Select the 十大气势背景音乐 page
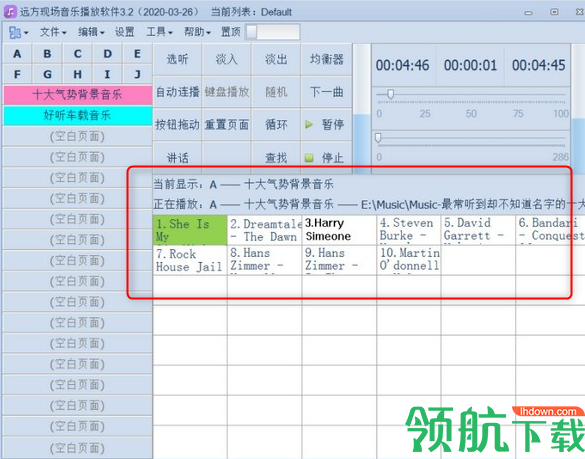585x459 pixels. point(78,95)
